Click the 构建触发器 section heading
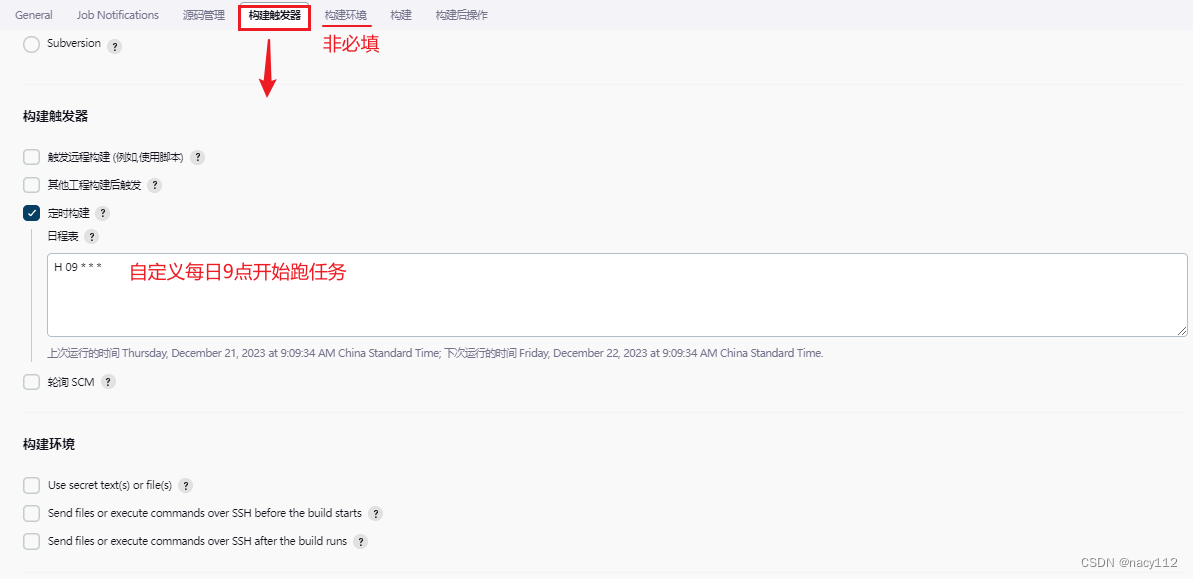This screenshot has height=579, width=1193. click(x=56, y=116)
